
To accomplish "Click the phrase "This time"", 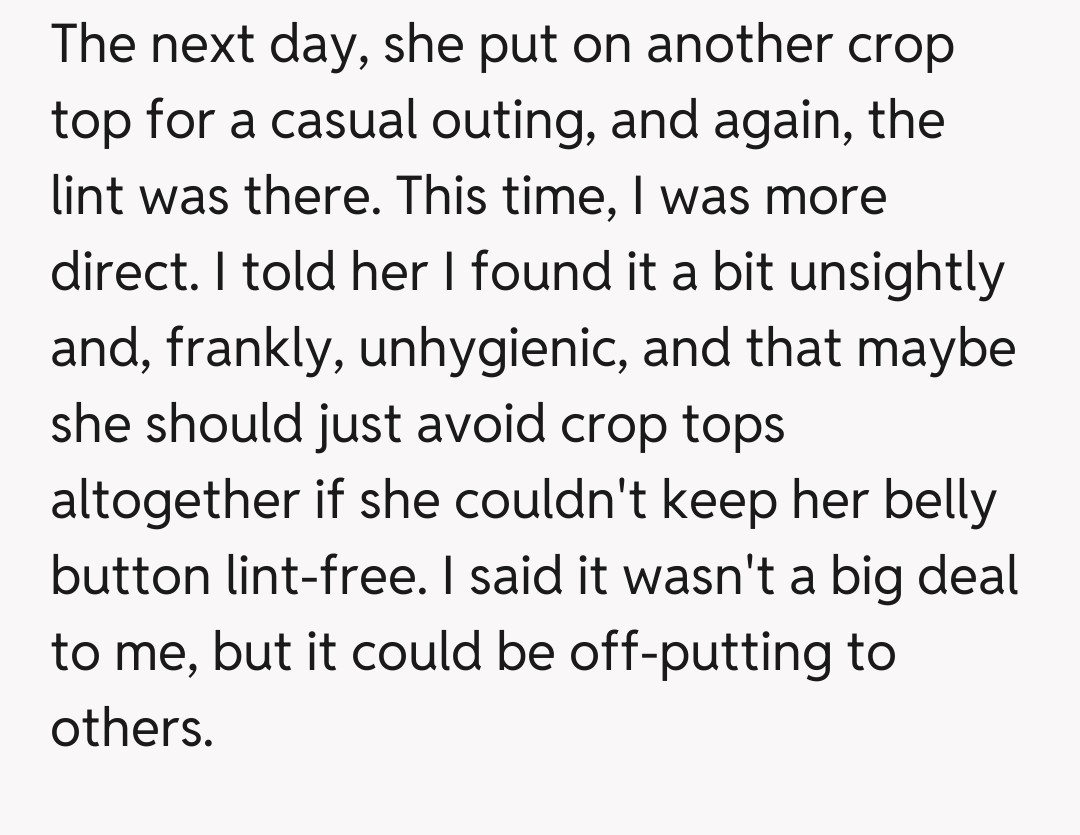I will tap(494, 198).
